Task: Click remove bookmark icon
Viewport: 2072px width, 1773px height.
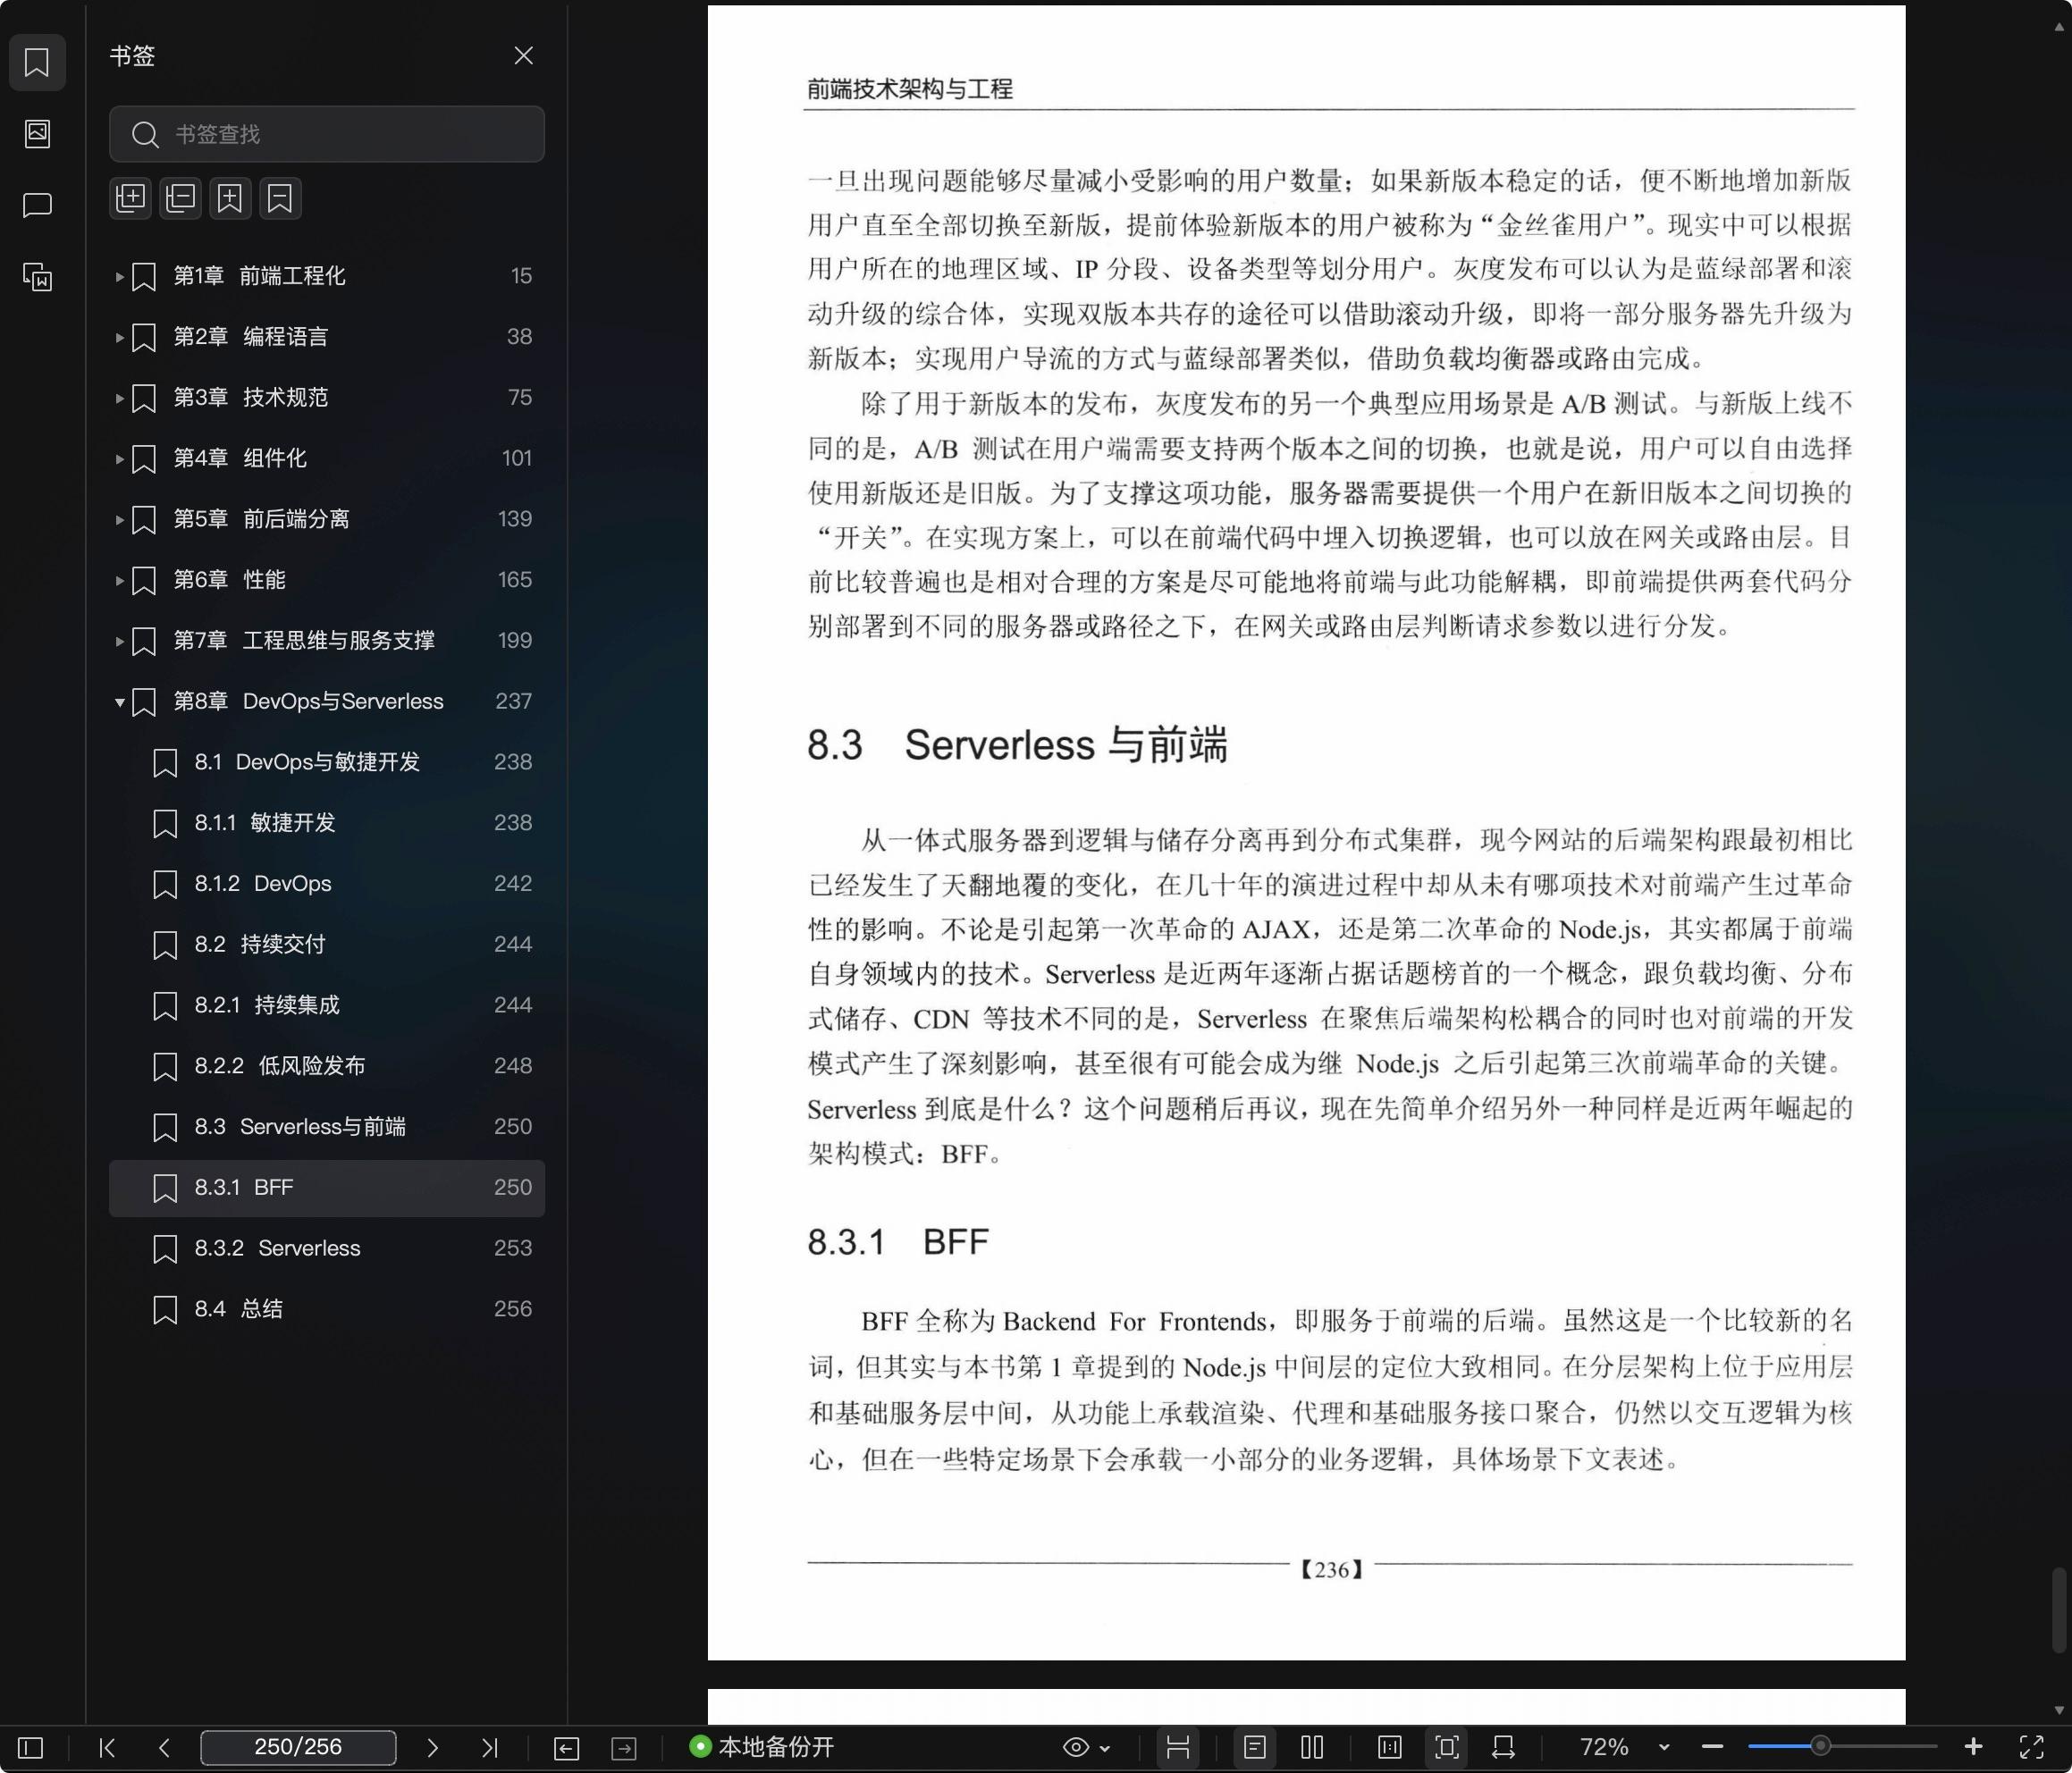Action: (x=280, y=198)
